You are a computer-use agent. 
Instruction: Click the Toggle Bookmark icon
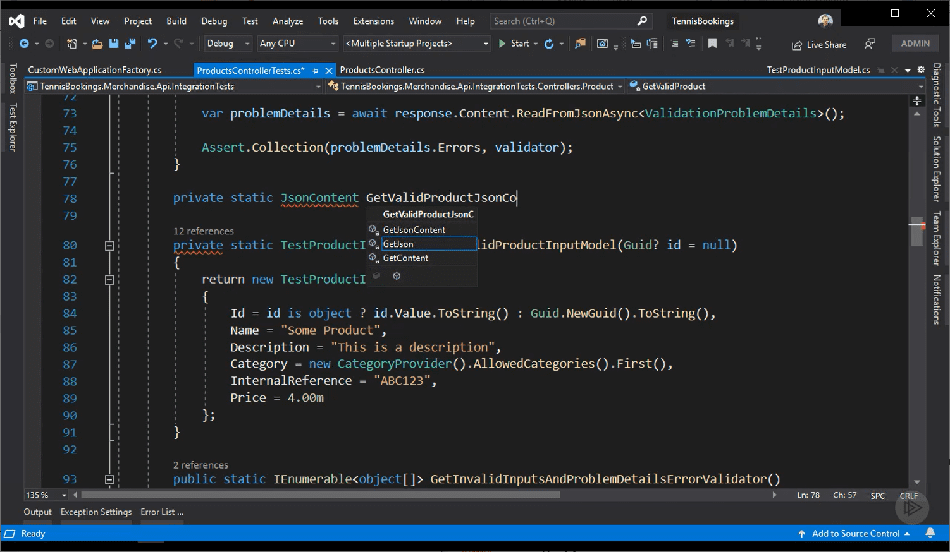712,44
